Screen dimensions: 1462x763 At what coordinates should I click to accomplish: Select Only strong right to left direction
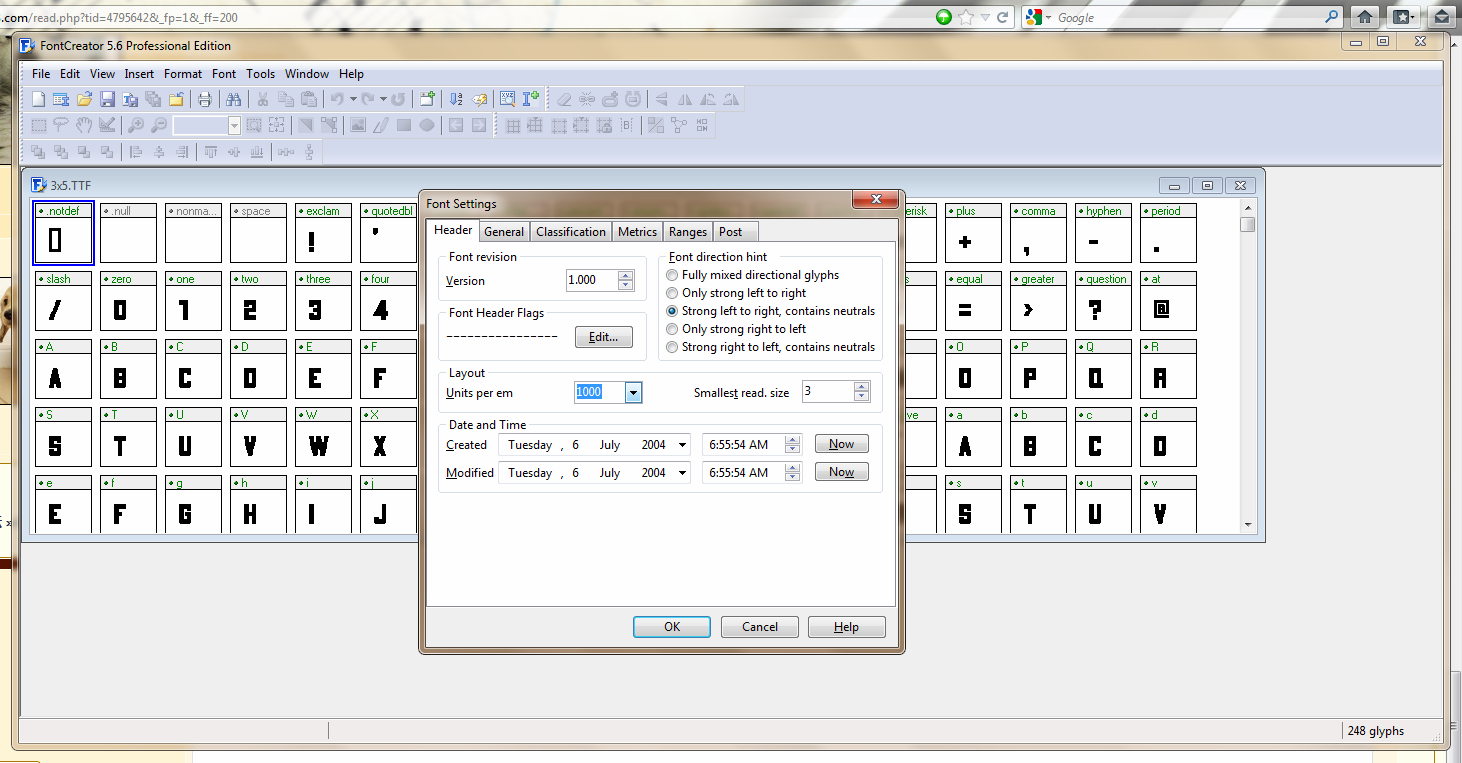click(671, 328)
